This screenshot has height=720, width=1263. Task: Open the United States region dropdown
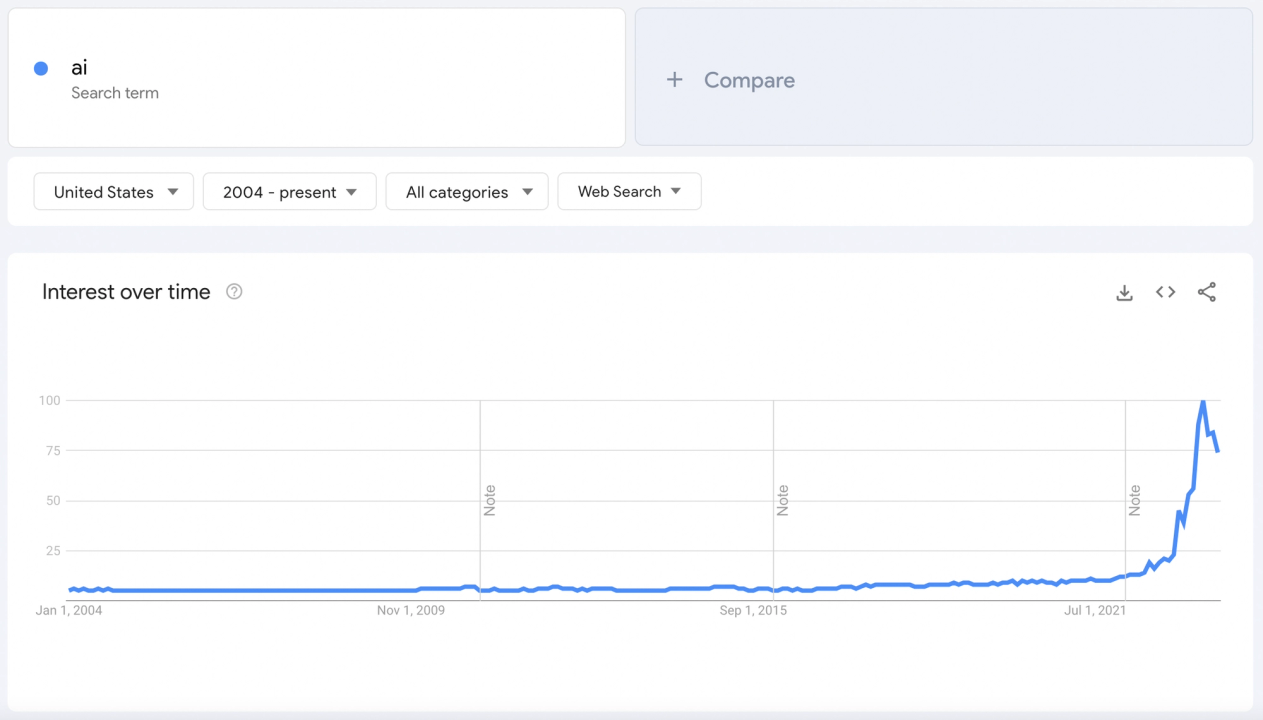[113, 191]
